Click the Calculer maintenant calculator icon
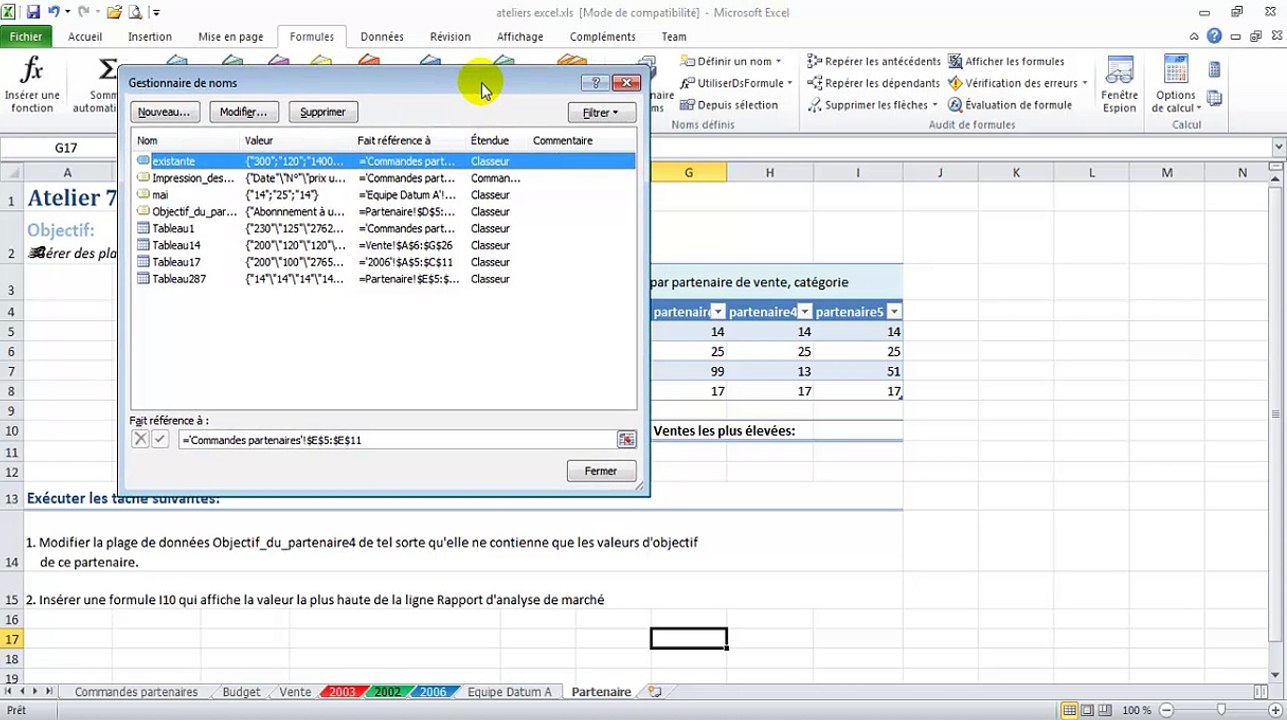 (x=1214, y=70)
